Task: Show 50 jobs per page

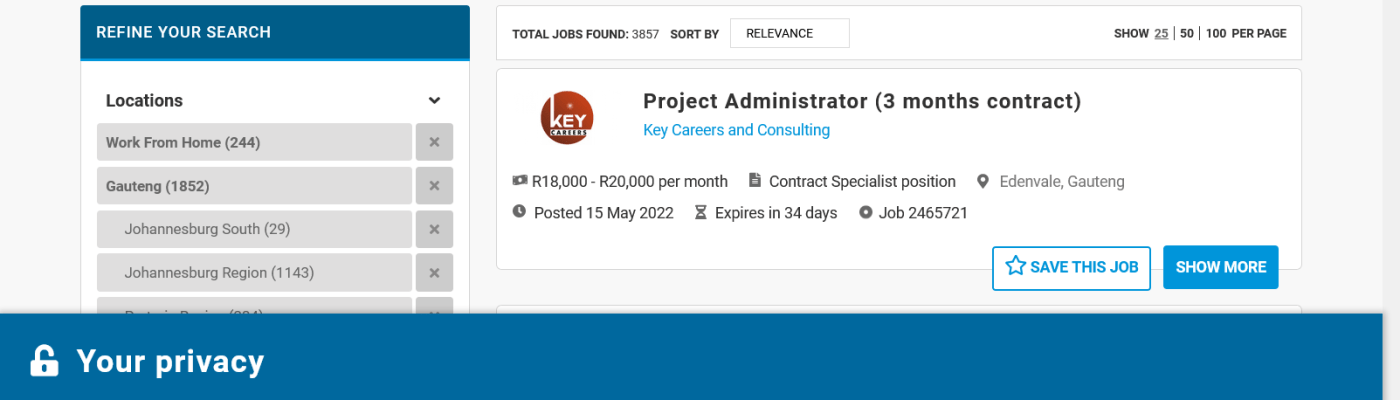Action: 1187,33
